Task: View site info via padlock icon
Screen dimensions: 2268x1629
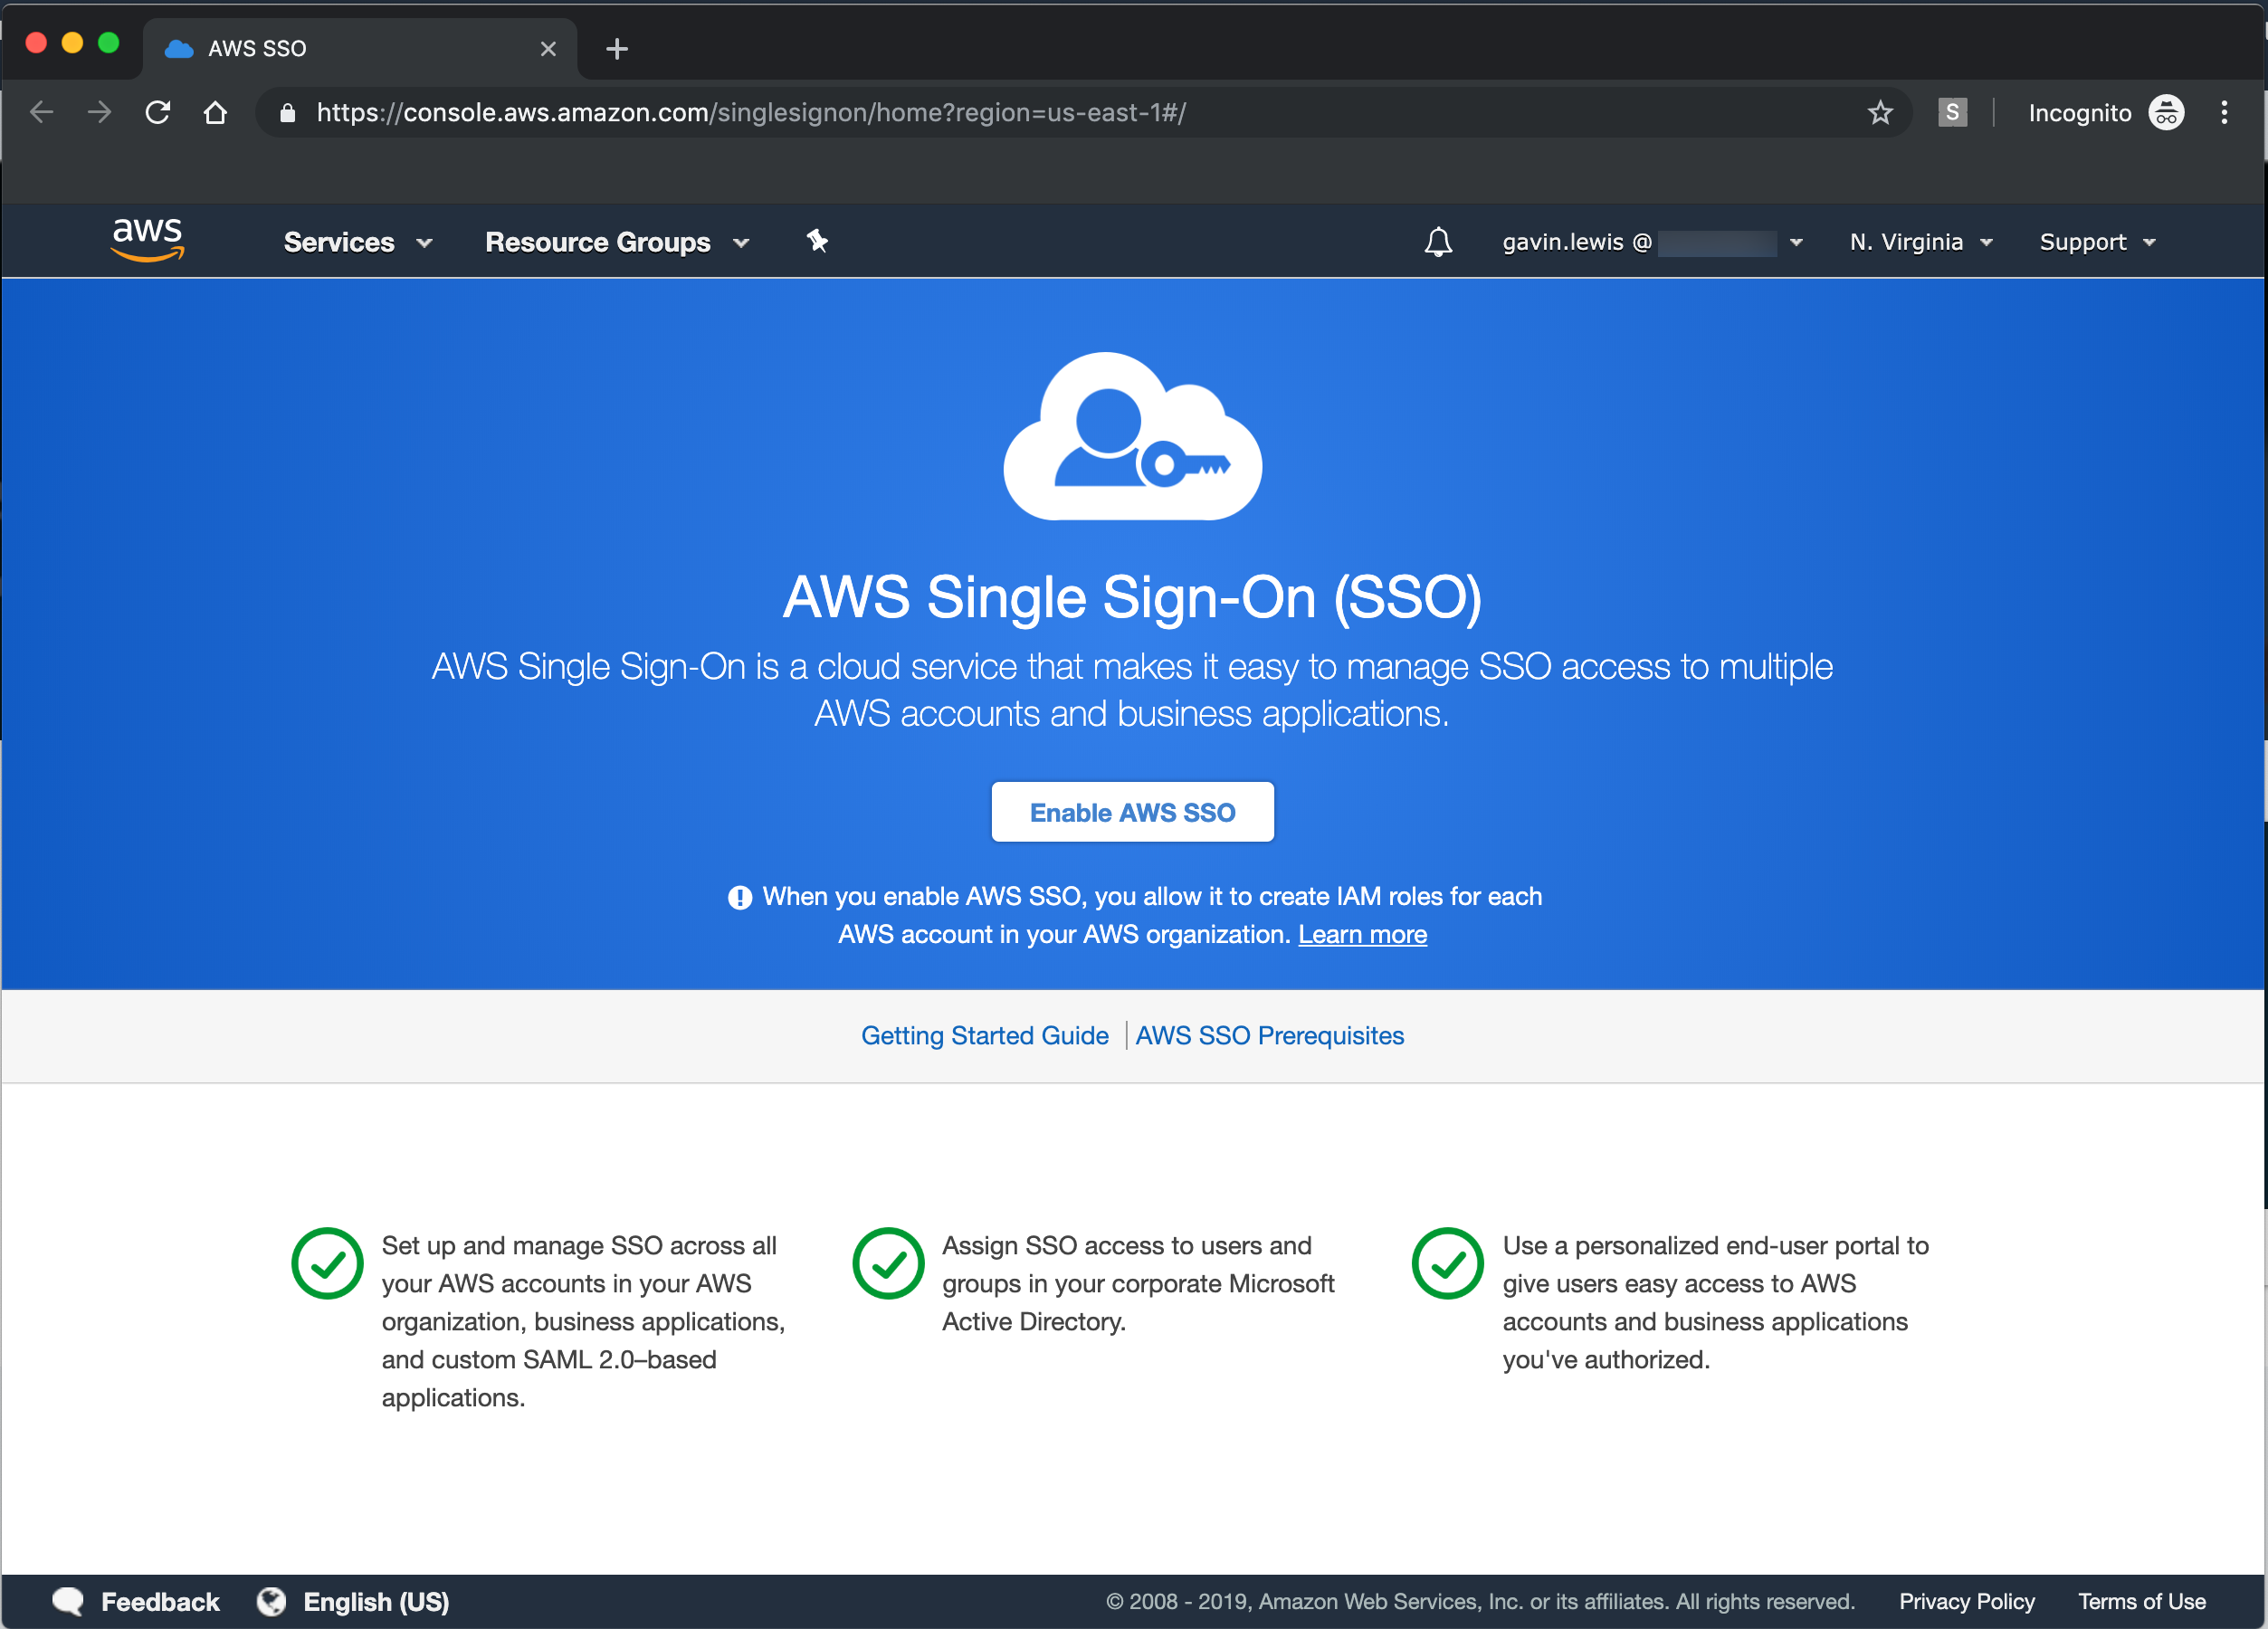Action: (288, 112)
